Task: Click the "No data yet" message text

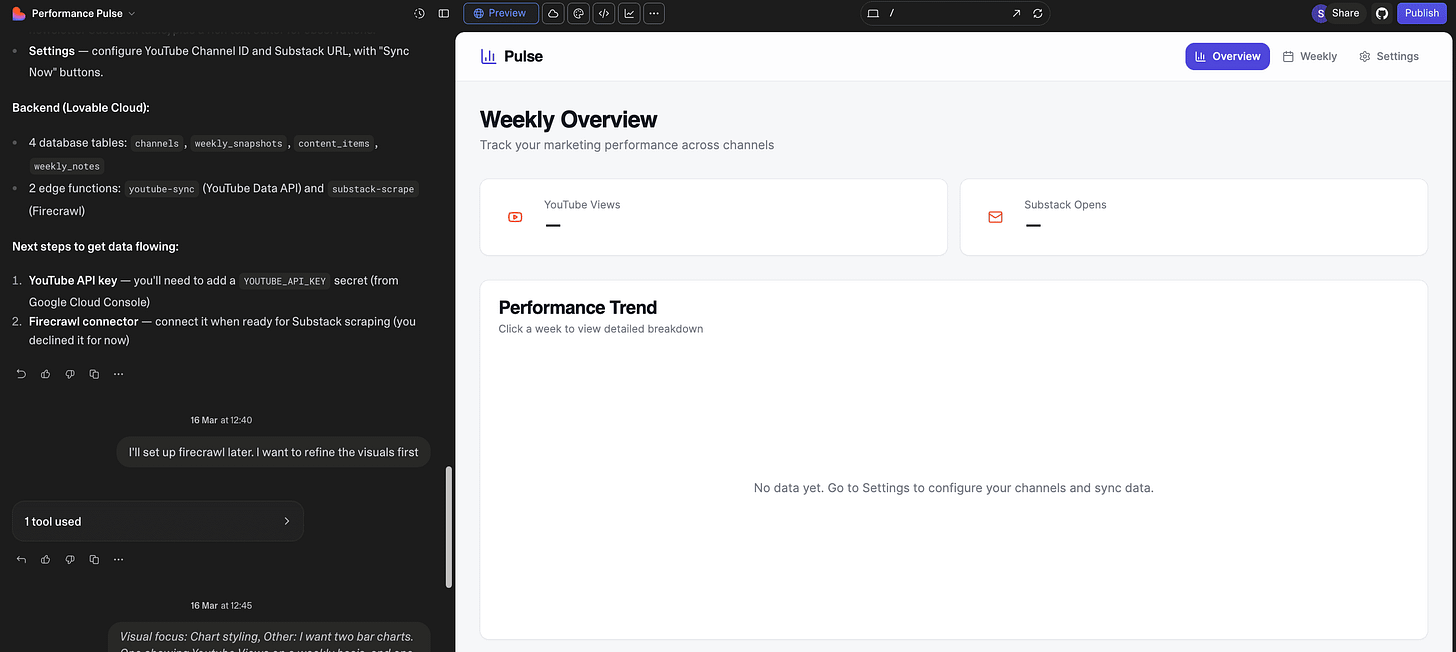Action: (954, 488)
